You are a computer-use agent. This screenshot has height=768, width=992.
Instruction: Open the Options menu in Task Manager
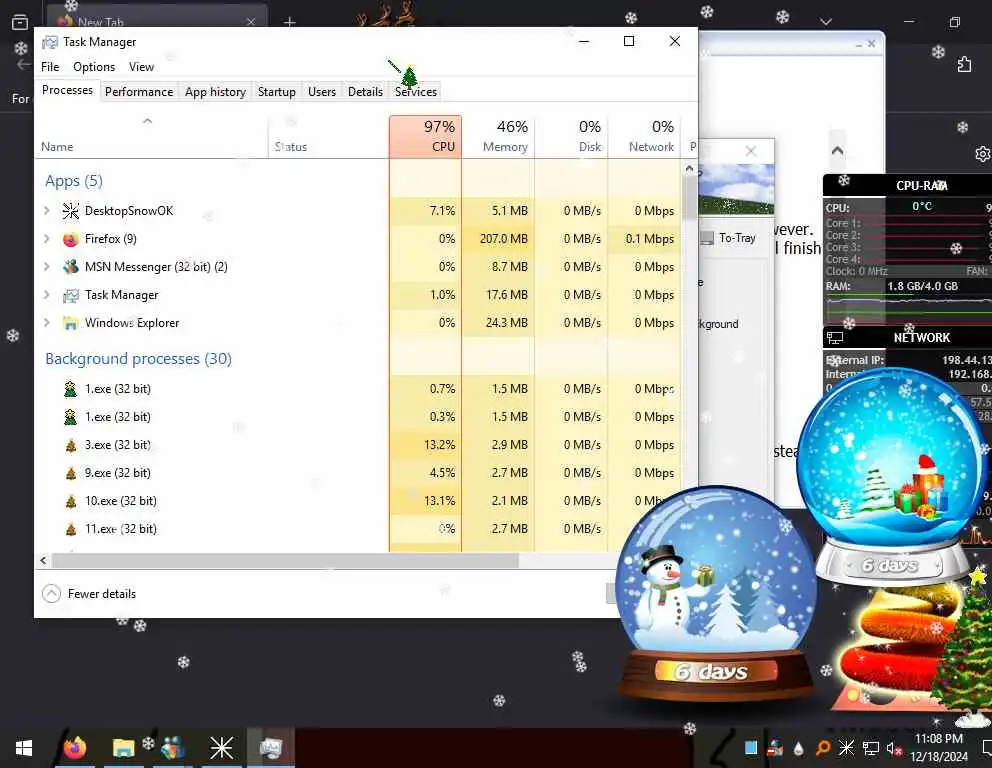94,66
